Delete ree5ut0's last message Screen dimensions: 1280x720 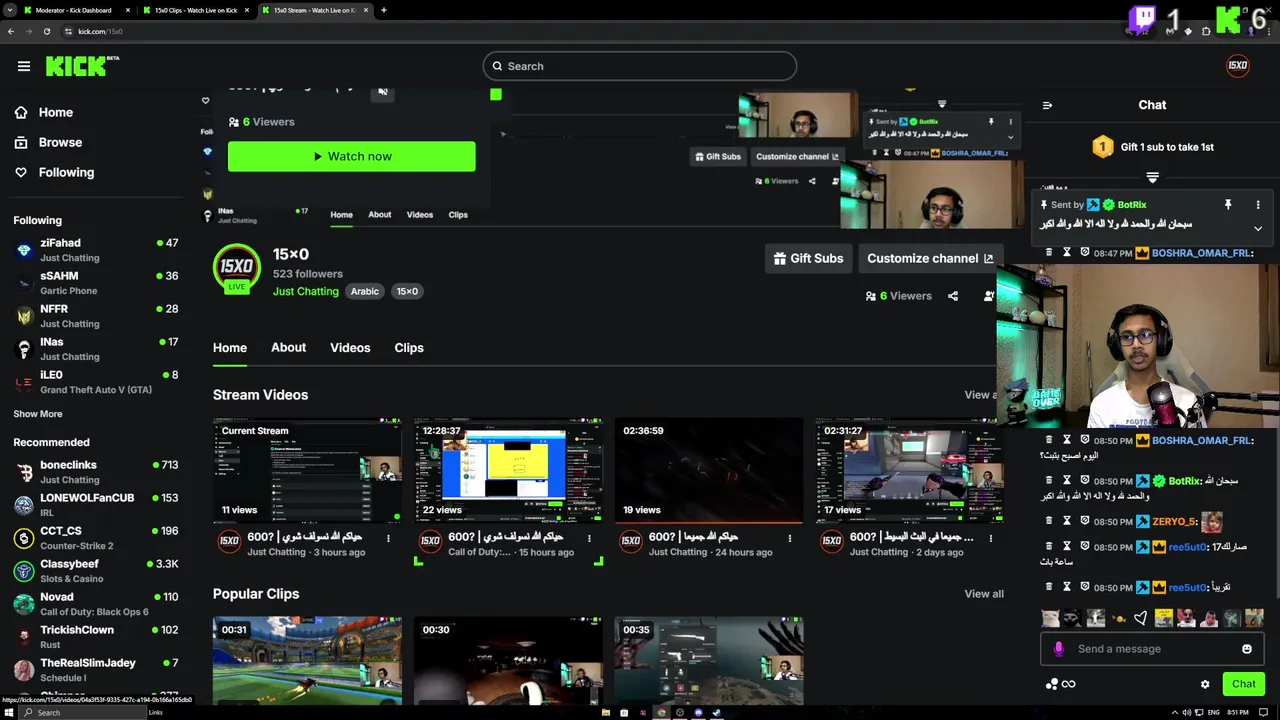coord(1049,588)
